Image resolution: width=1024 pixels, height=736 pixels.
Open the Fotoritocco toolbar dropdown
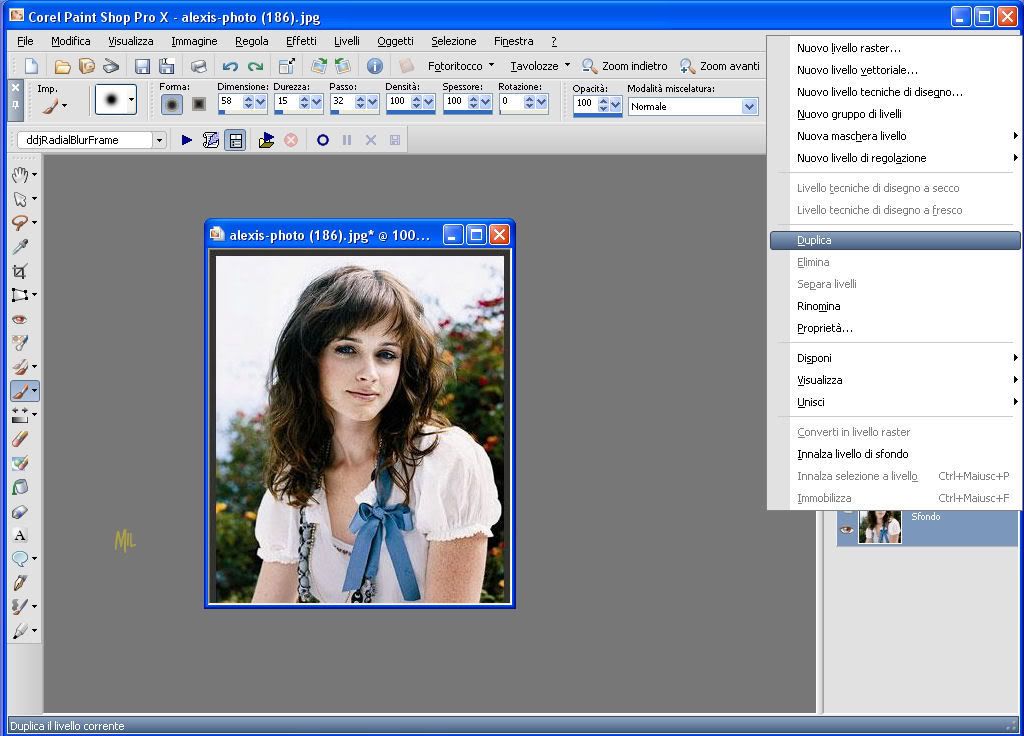coord(491,65)
